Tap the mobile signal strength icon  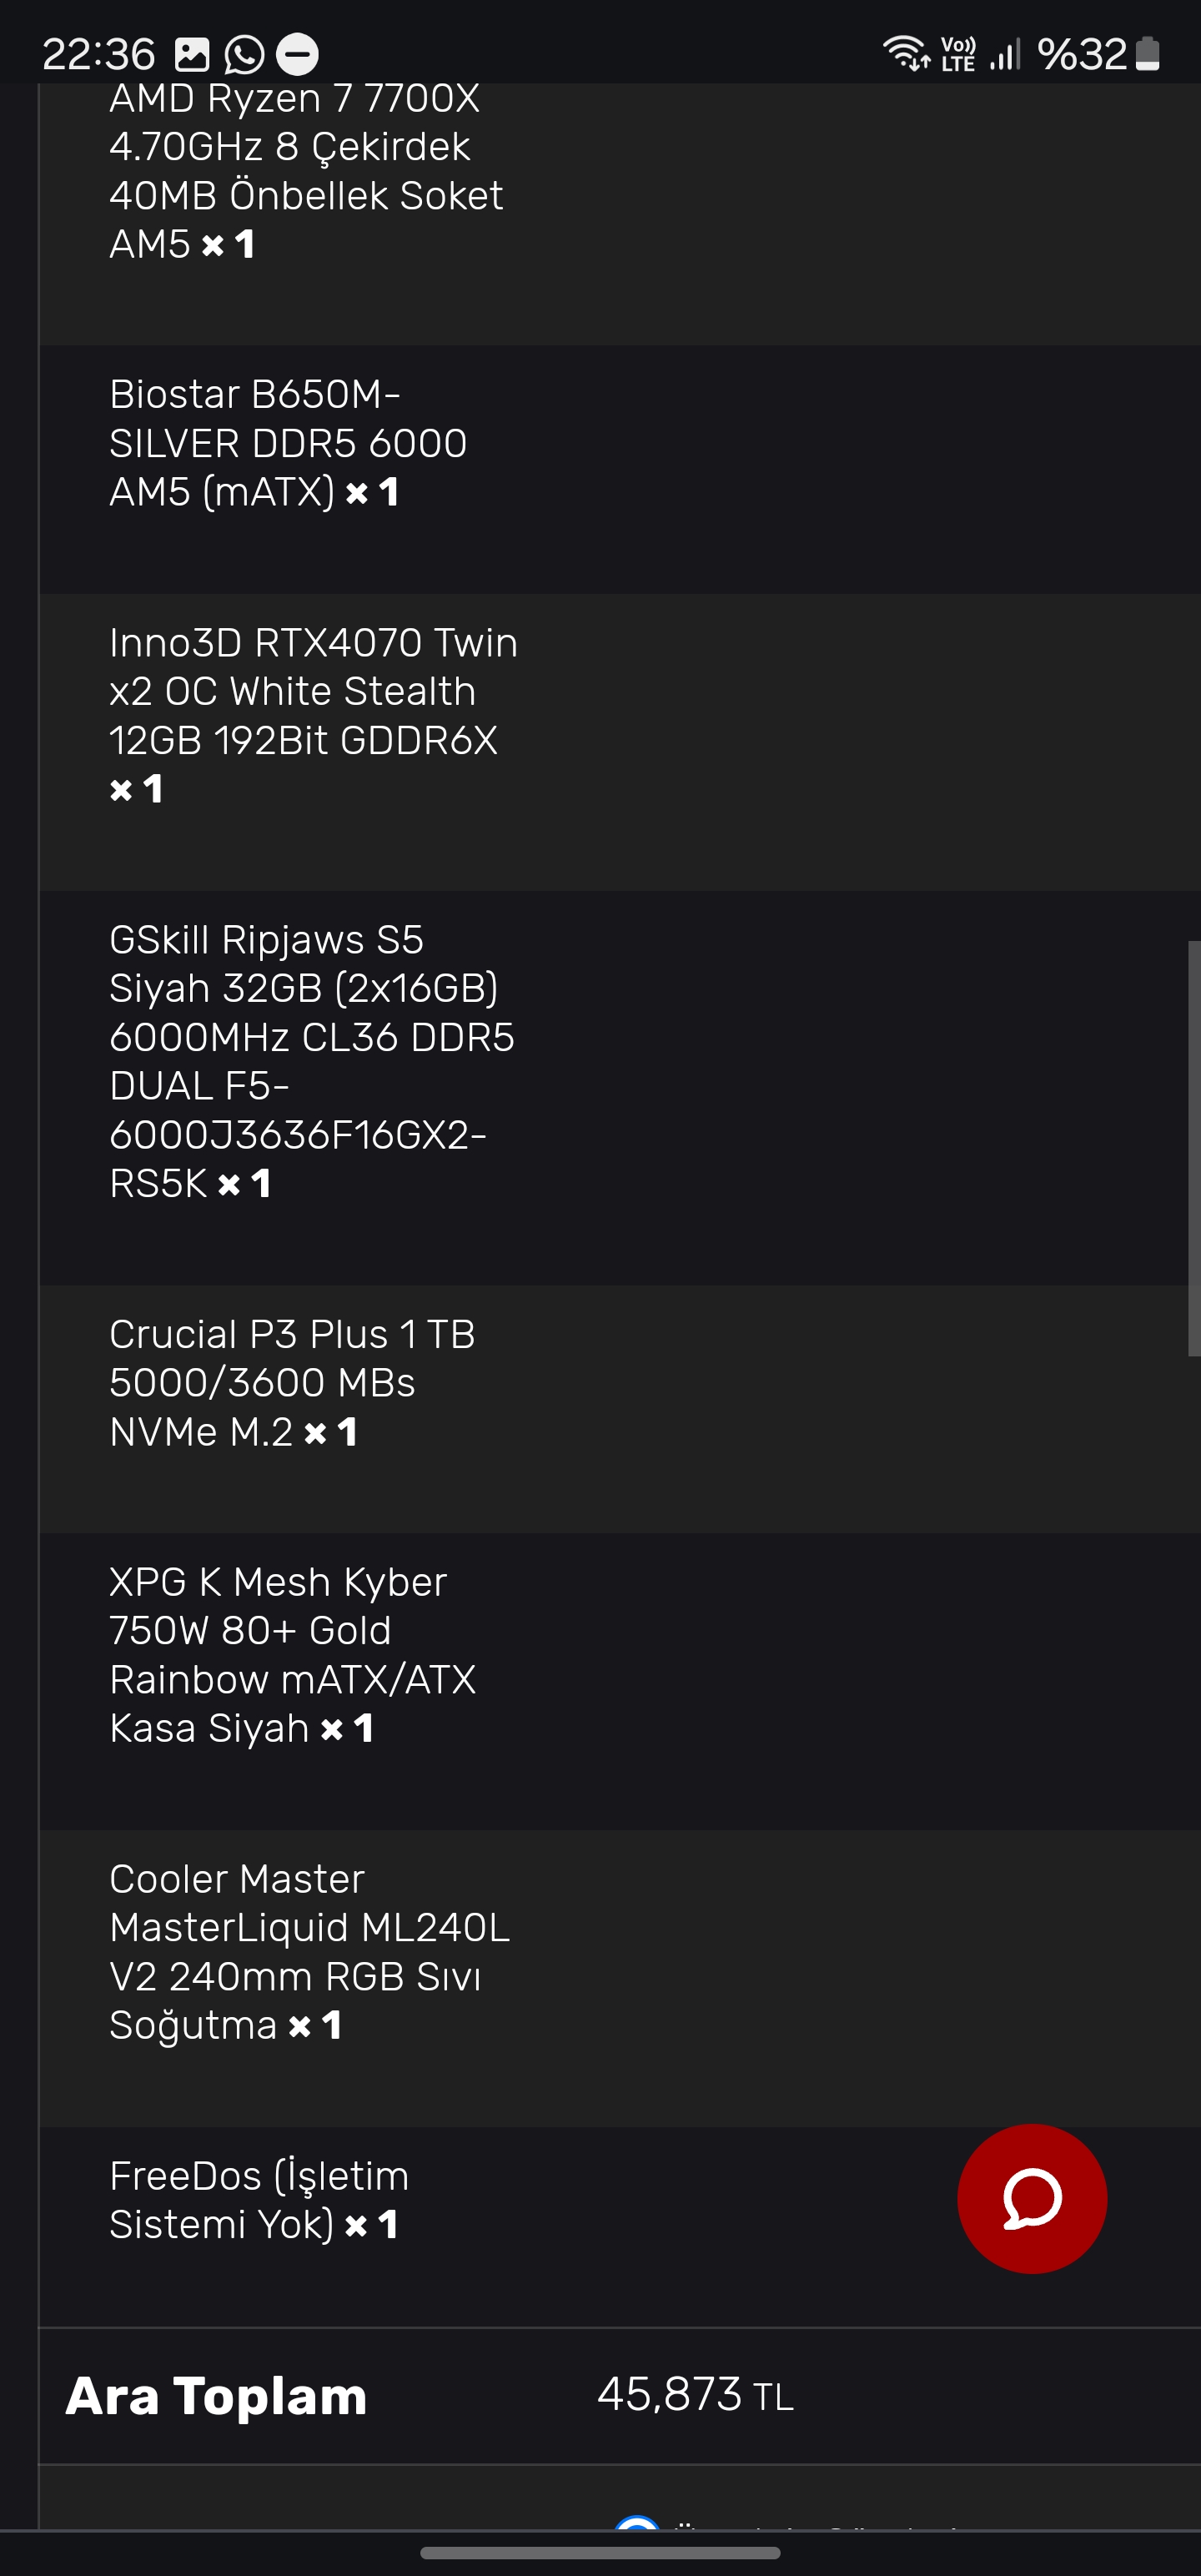[1004, 54]
